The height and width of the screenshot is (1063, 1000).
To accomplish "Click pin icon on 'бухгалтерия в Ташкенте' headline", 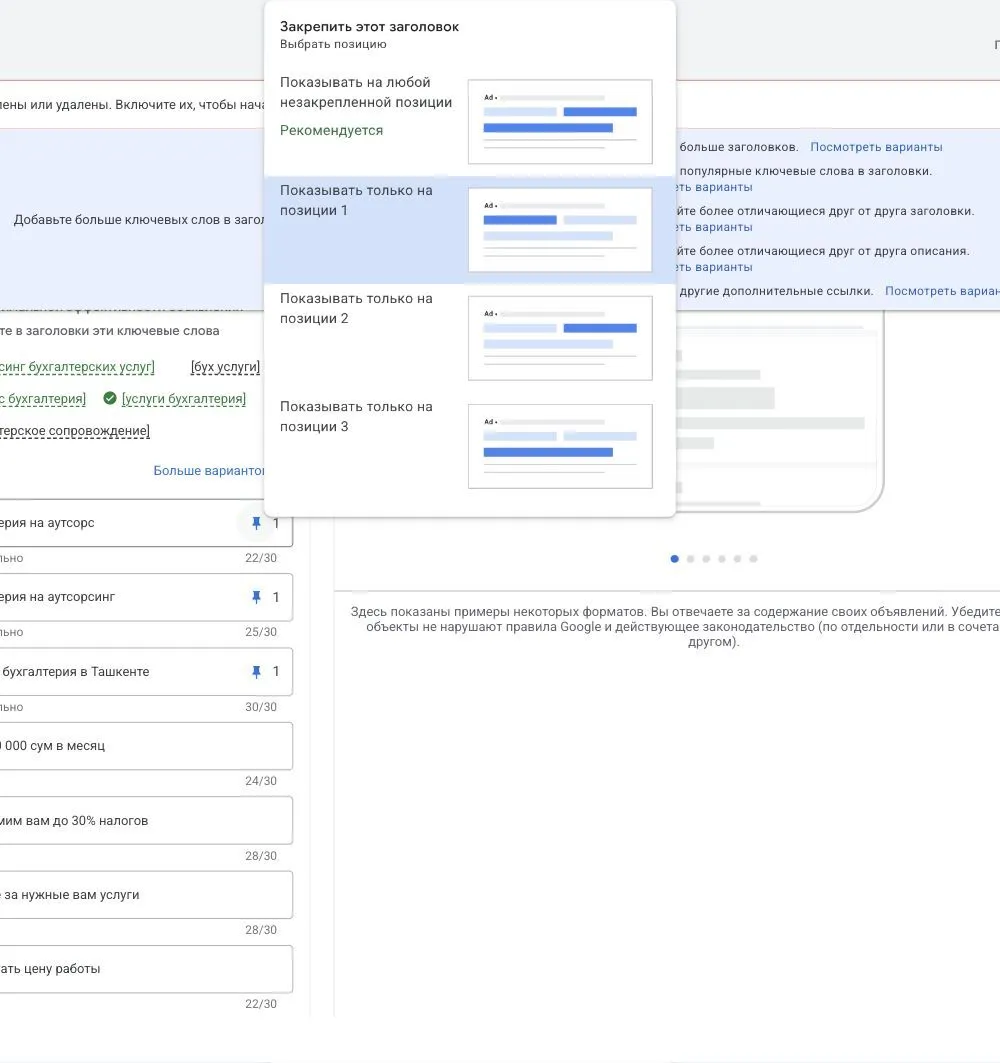I will pyautogui.click(x=256, y=672).
